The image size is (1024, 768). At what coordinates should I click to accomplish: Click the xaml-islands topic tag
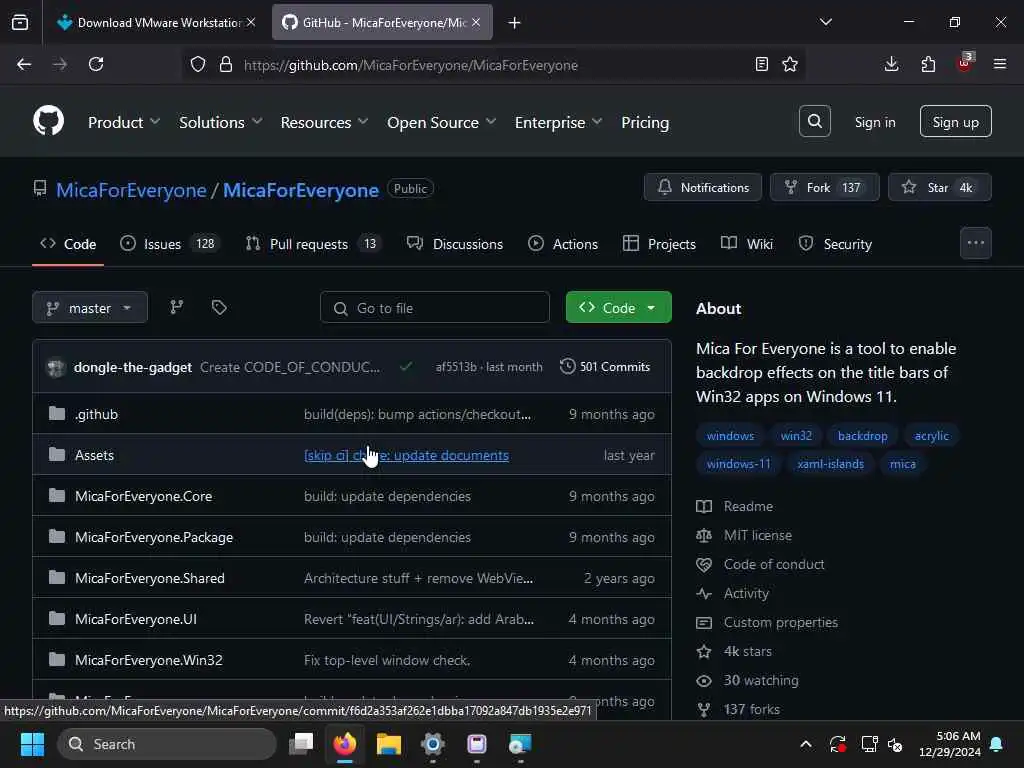(x=830, y=464)
